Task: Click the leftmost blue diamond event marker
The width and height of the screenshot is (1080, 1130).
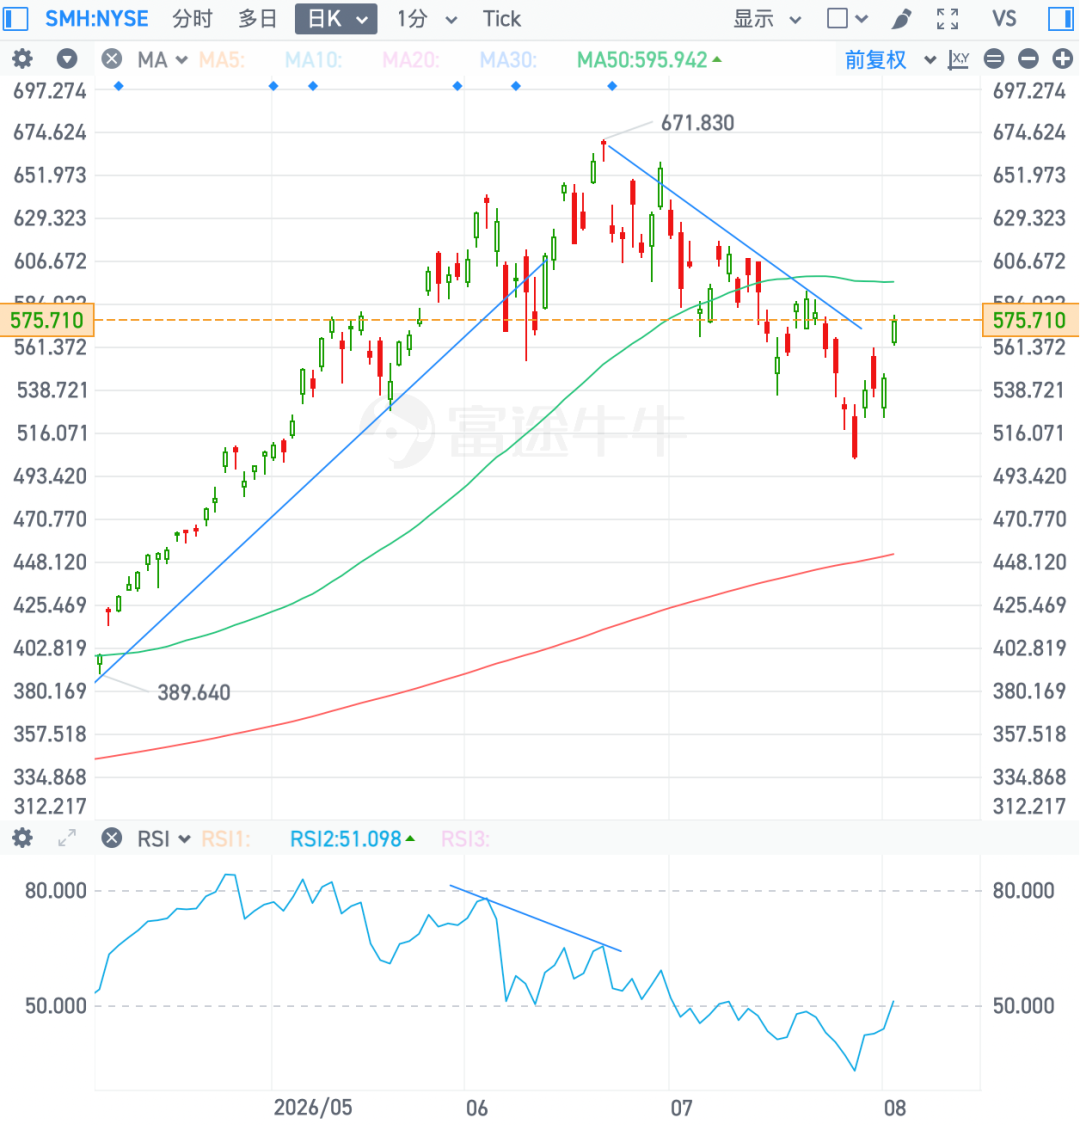Action: (x=119, y=86)
